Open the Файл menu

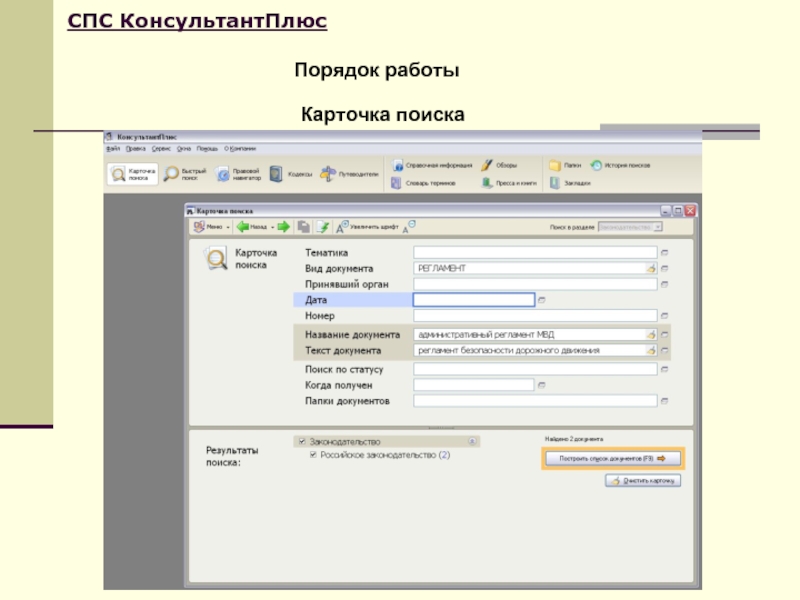[x=112, y=148]
